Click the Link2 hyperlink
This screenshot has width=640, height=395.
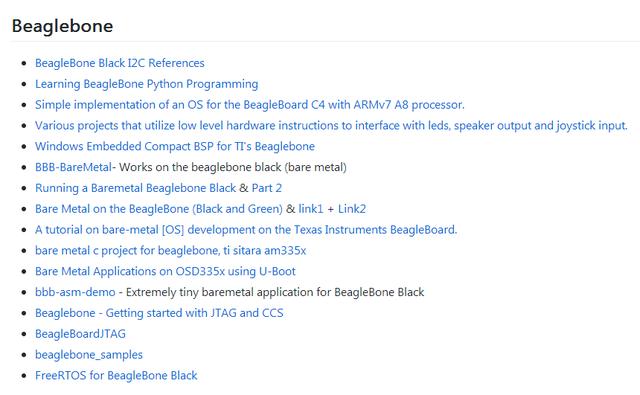(x=352, y=209)
